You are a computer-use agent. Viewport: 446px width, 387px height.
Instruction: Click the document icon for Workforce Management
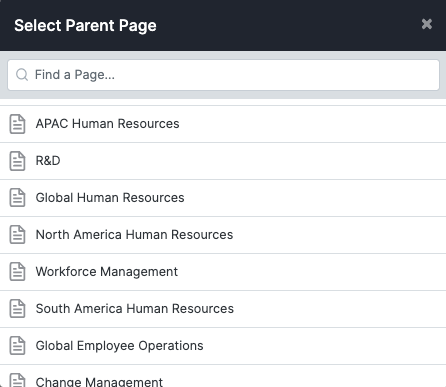pyautogui.click(x=17, y=272)
